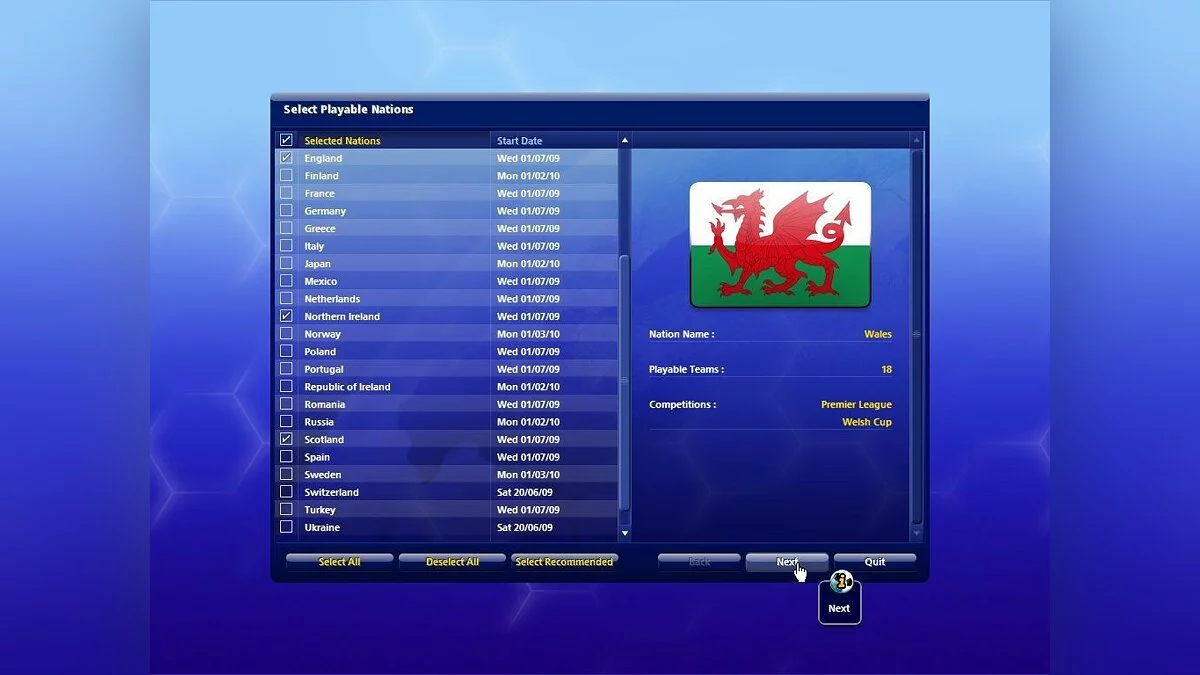Viewport: 1200px width, 675px height.
Task: Select the Japan nation name
Action: point(317,264)
